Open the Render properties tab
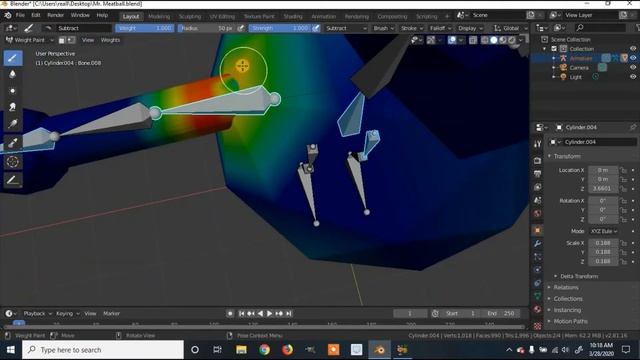Viewport: 640px width, 360px height. 538,160
